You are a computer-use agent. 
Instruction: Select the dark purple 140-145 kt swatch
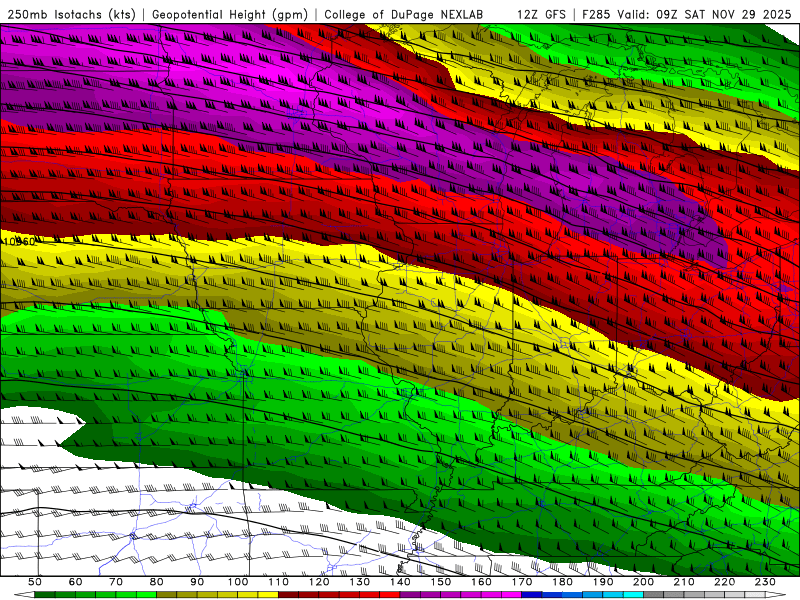pyautogui.click(x=410, y=594)
